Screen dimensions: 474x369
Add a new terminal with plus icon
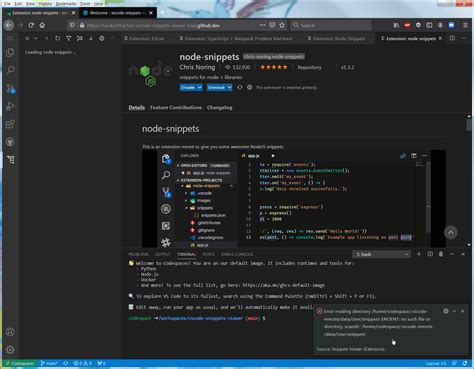point(419,254)
